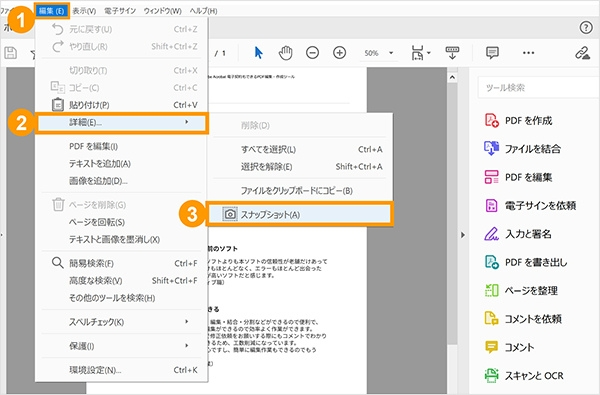This screenshot has width=600, height=395.
Task: Open the 電子サインを依頼 tool
Action: (530, 206)
